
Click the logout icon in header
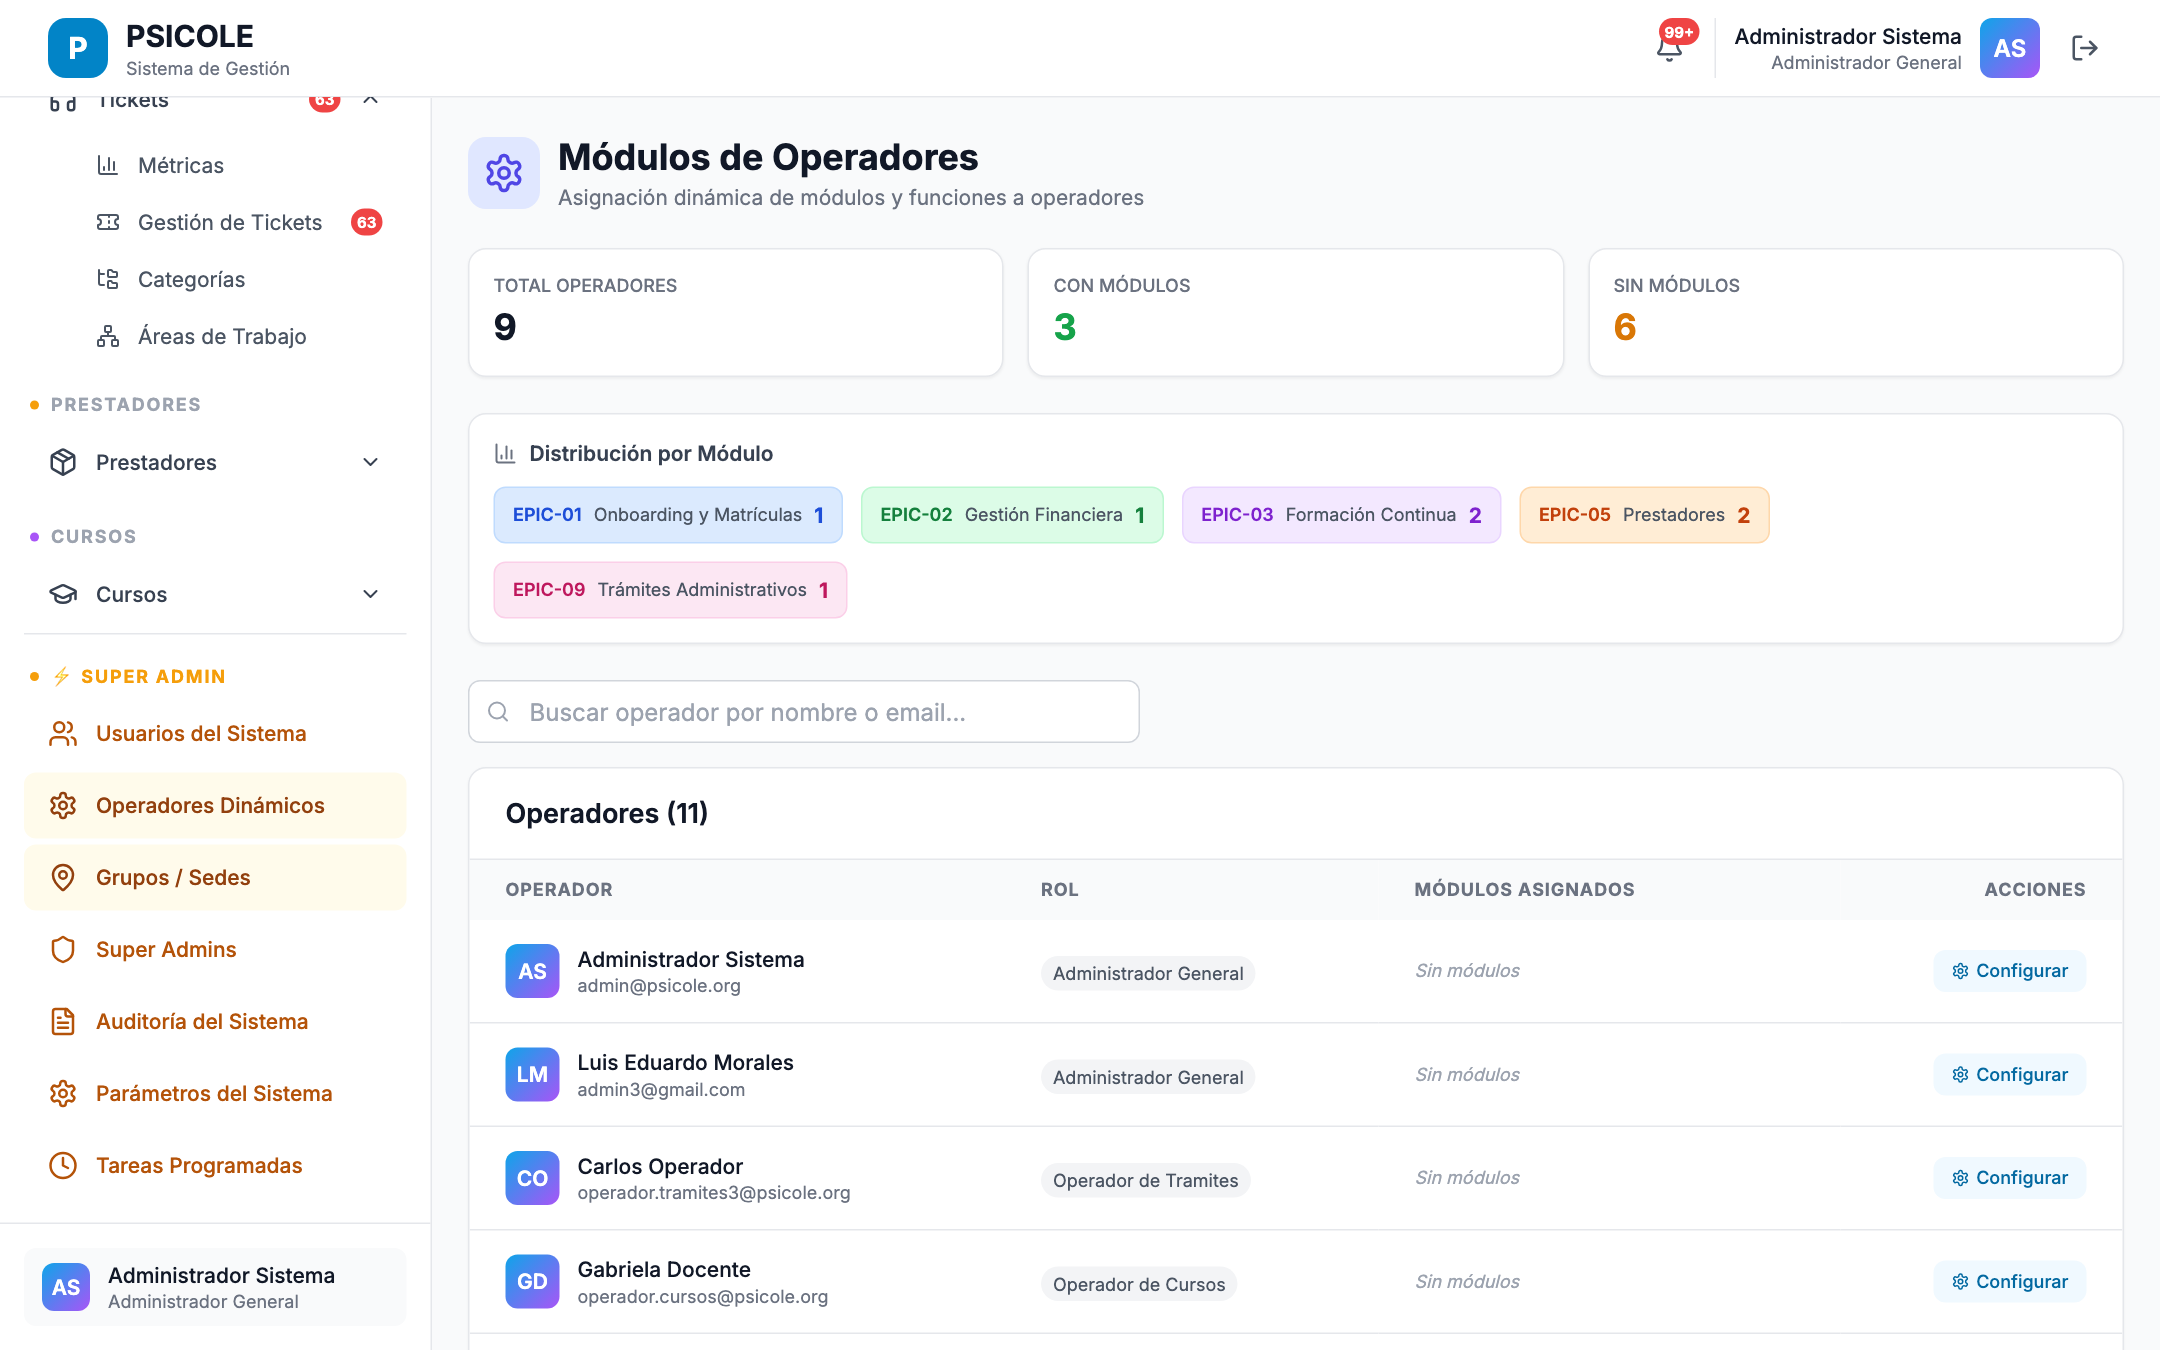tap(2085, 48)
